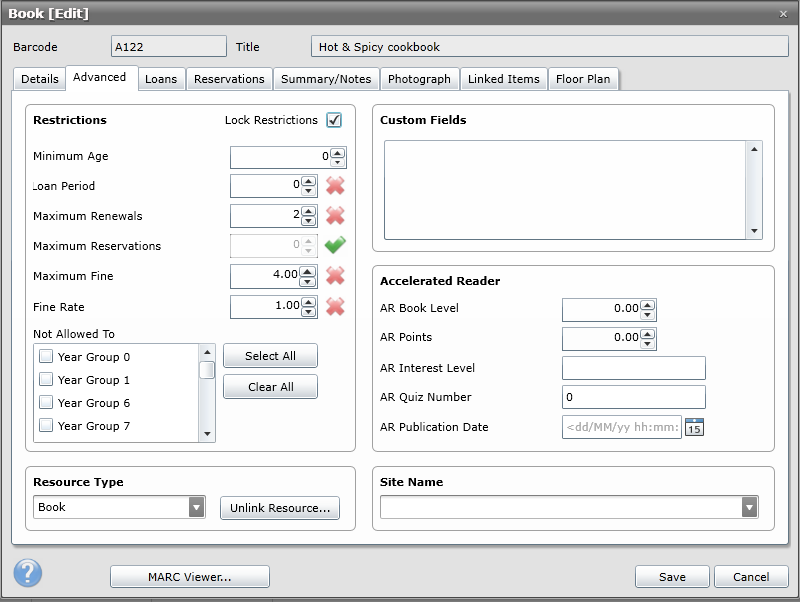
Task: Decrease Minimum Age with the down arrow
Action: pos(337,162)
